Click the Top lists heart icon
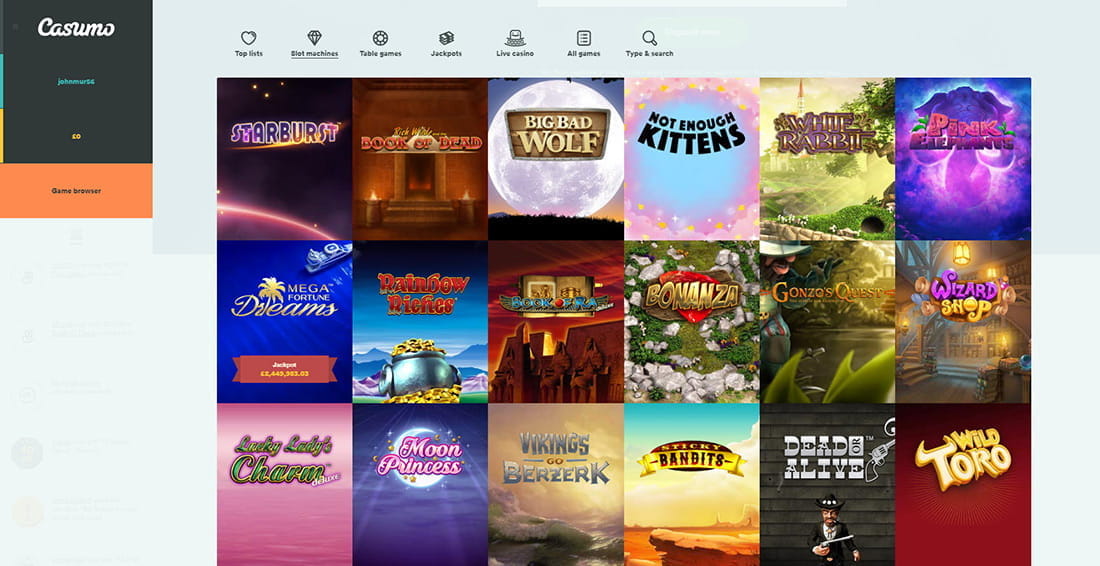1100x566 pixels. click(248, 38)
